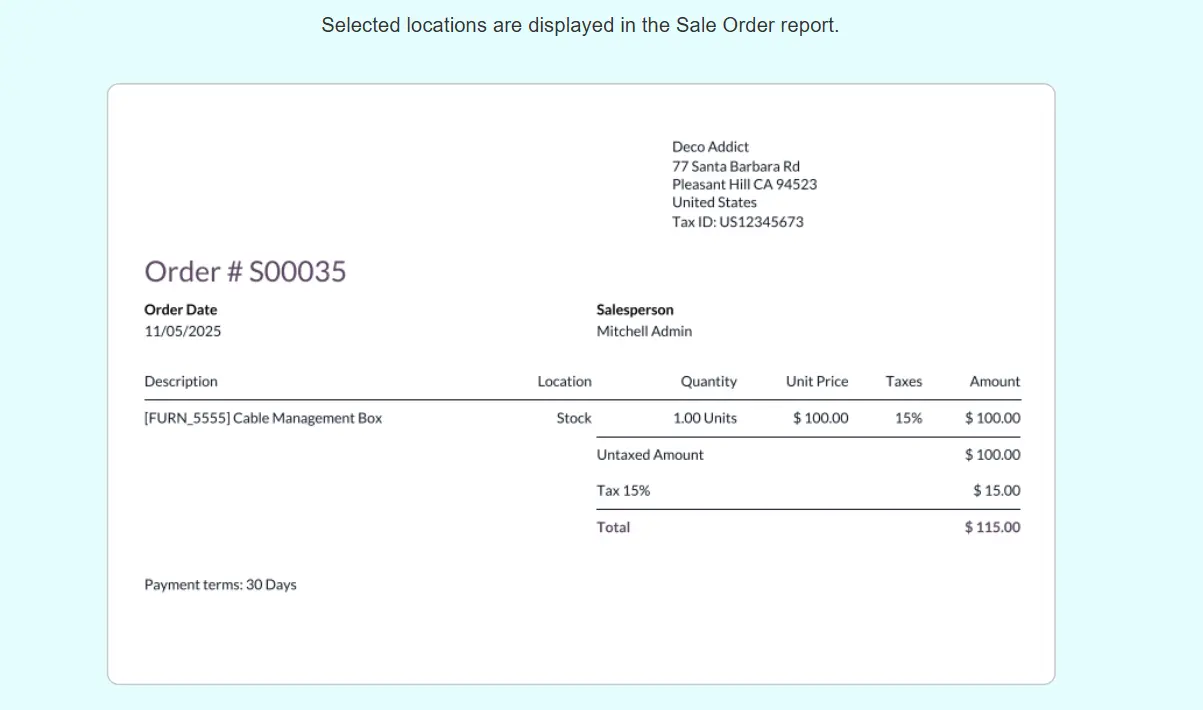Image resolution: width=1203 pixels, height=710 pixels.
Task: Click the Location column header
Action: click(x=564, y=381)
